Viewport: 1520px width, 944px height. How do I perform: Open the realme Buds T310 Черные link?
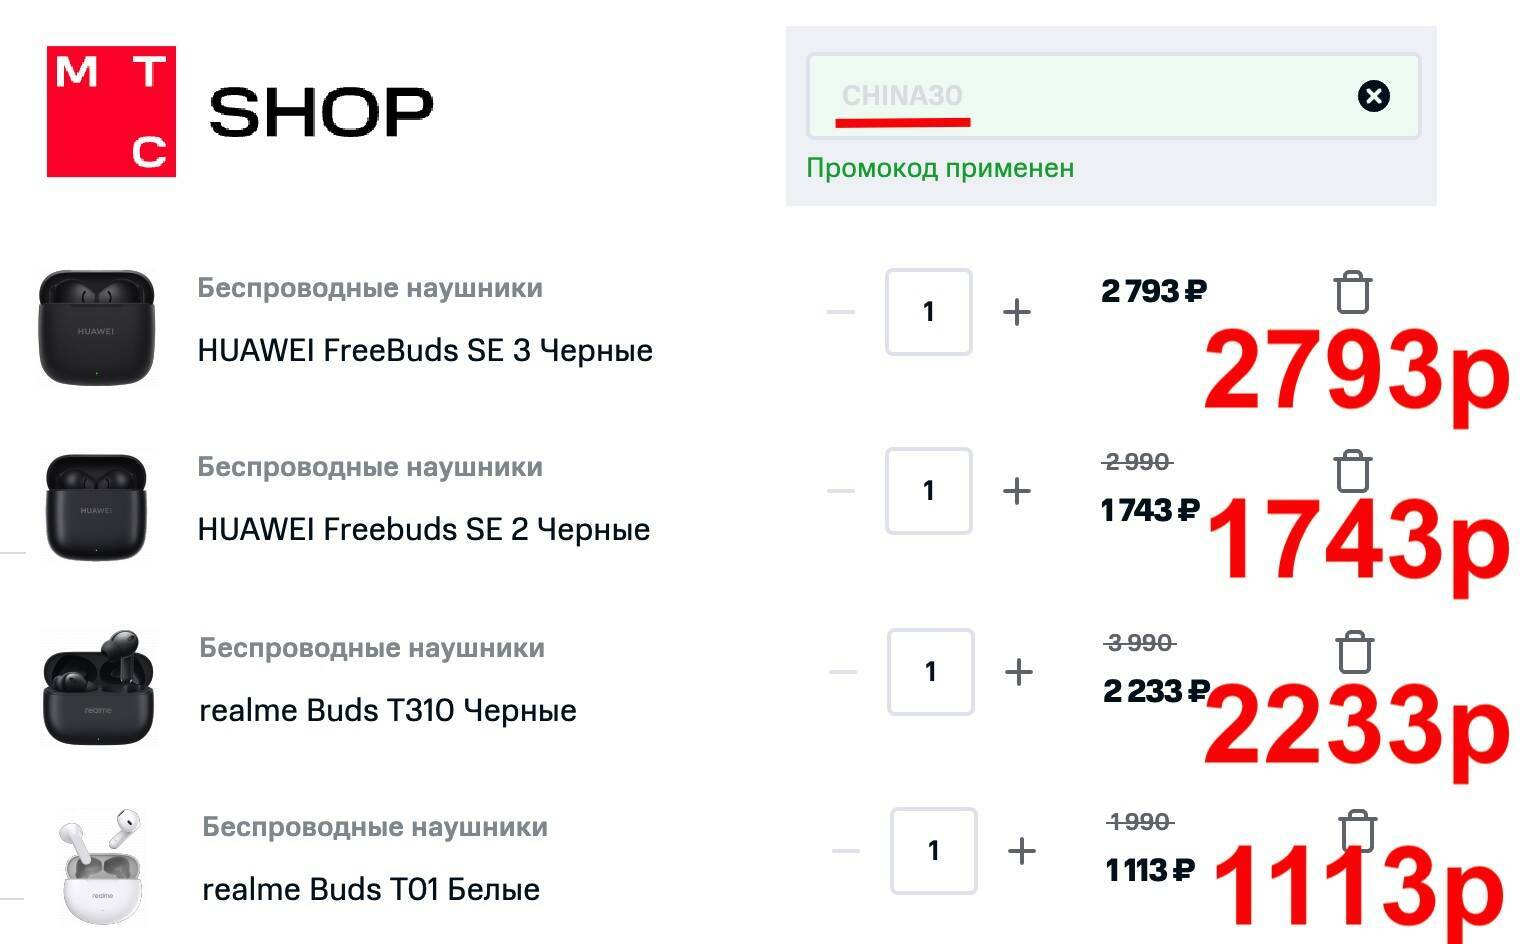(388, 710)
